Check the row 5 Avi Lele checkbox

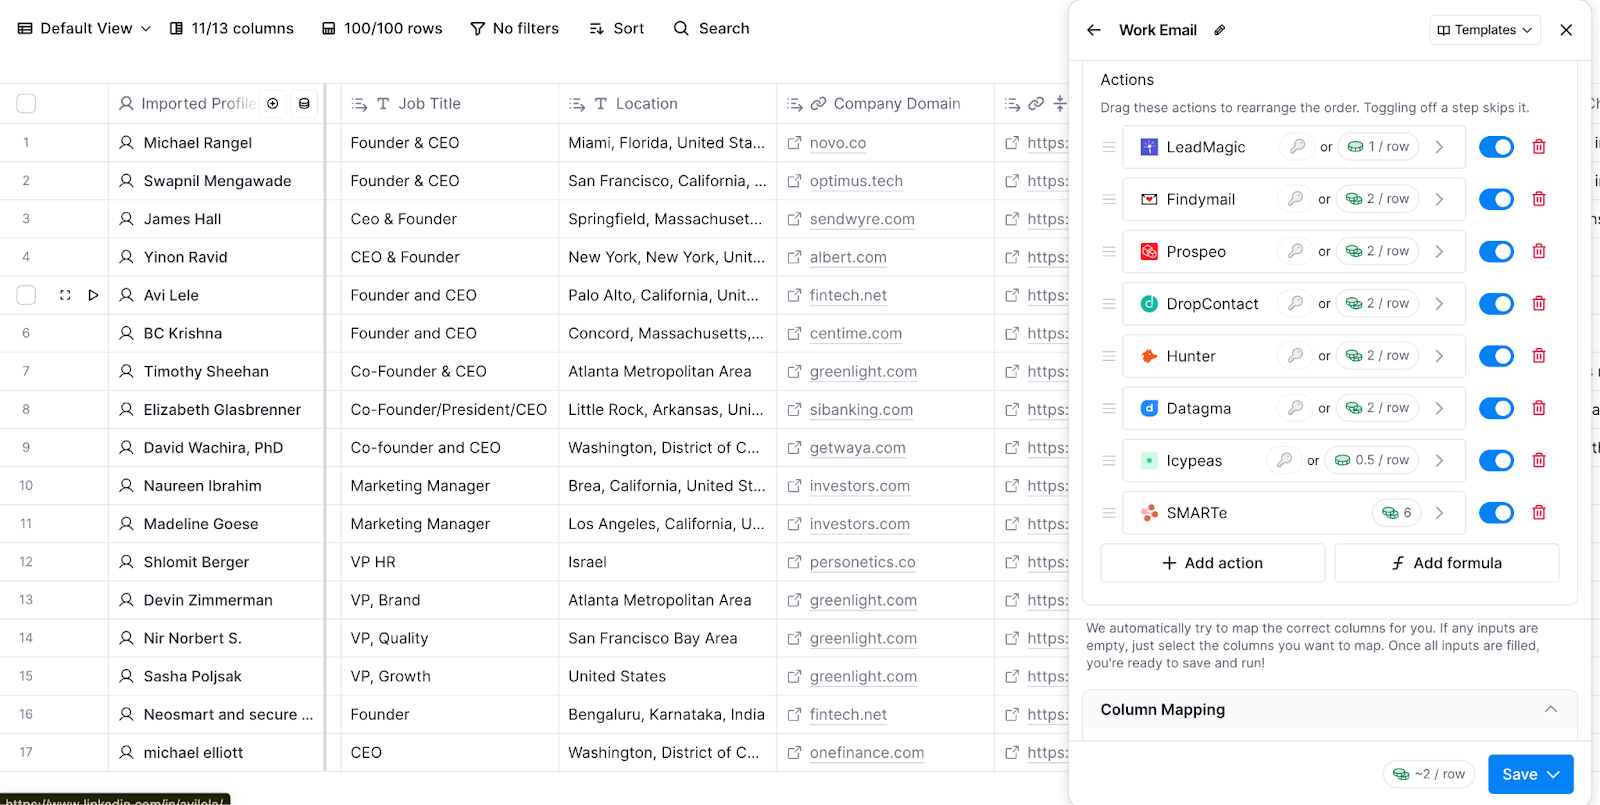coord(26,295)
